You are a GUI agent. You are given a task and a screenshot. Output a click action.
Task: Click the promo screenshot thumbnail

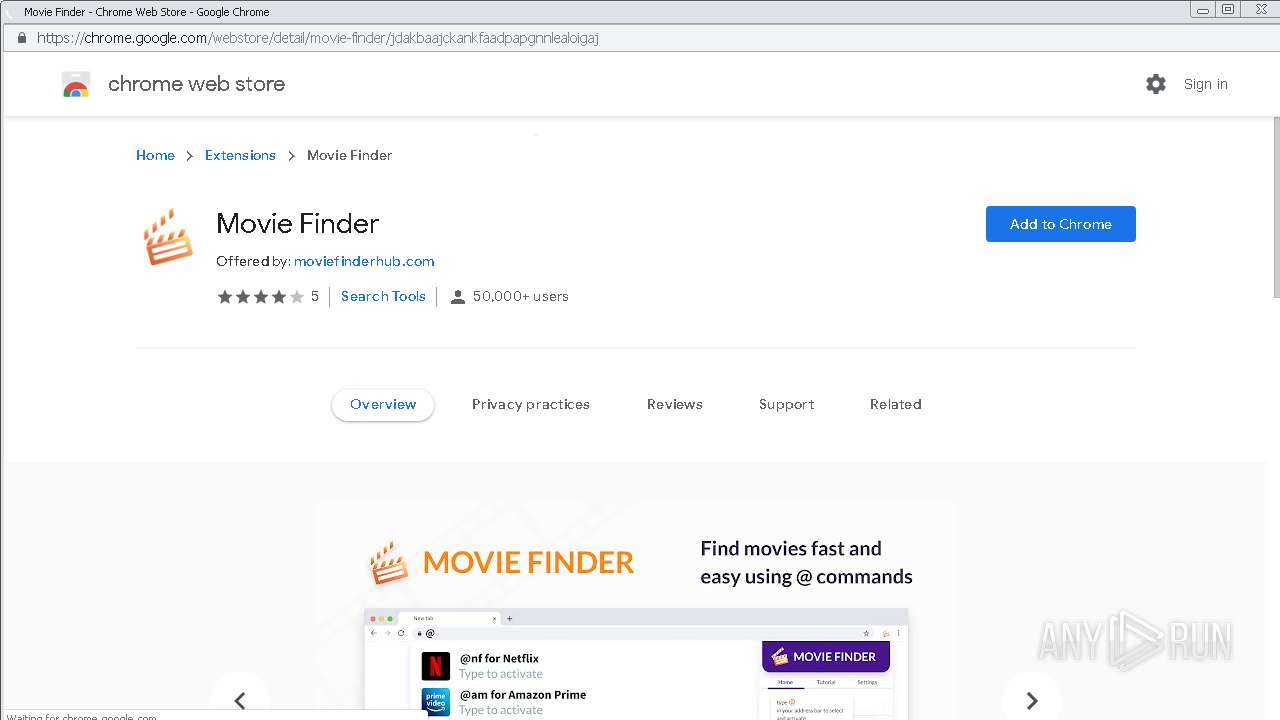point(636,610)
